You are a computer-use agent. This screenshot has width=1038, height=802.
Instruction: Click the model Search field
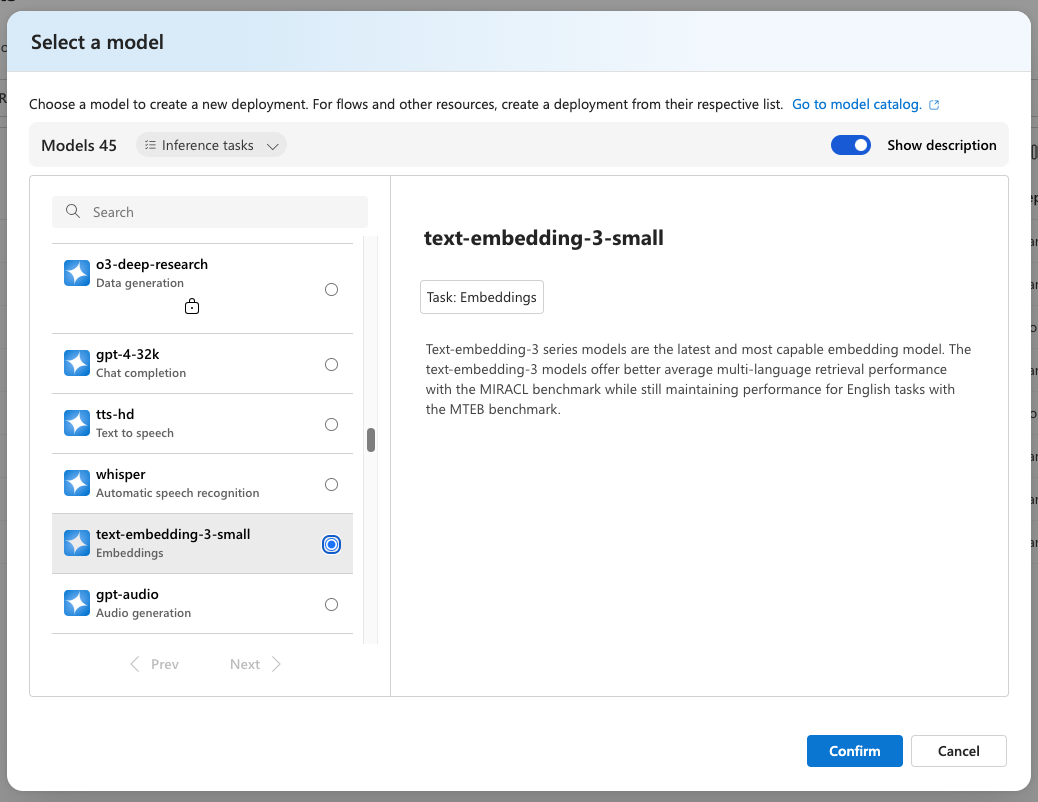click(210, 212)
